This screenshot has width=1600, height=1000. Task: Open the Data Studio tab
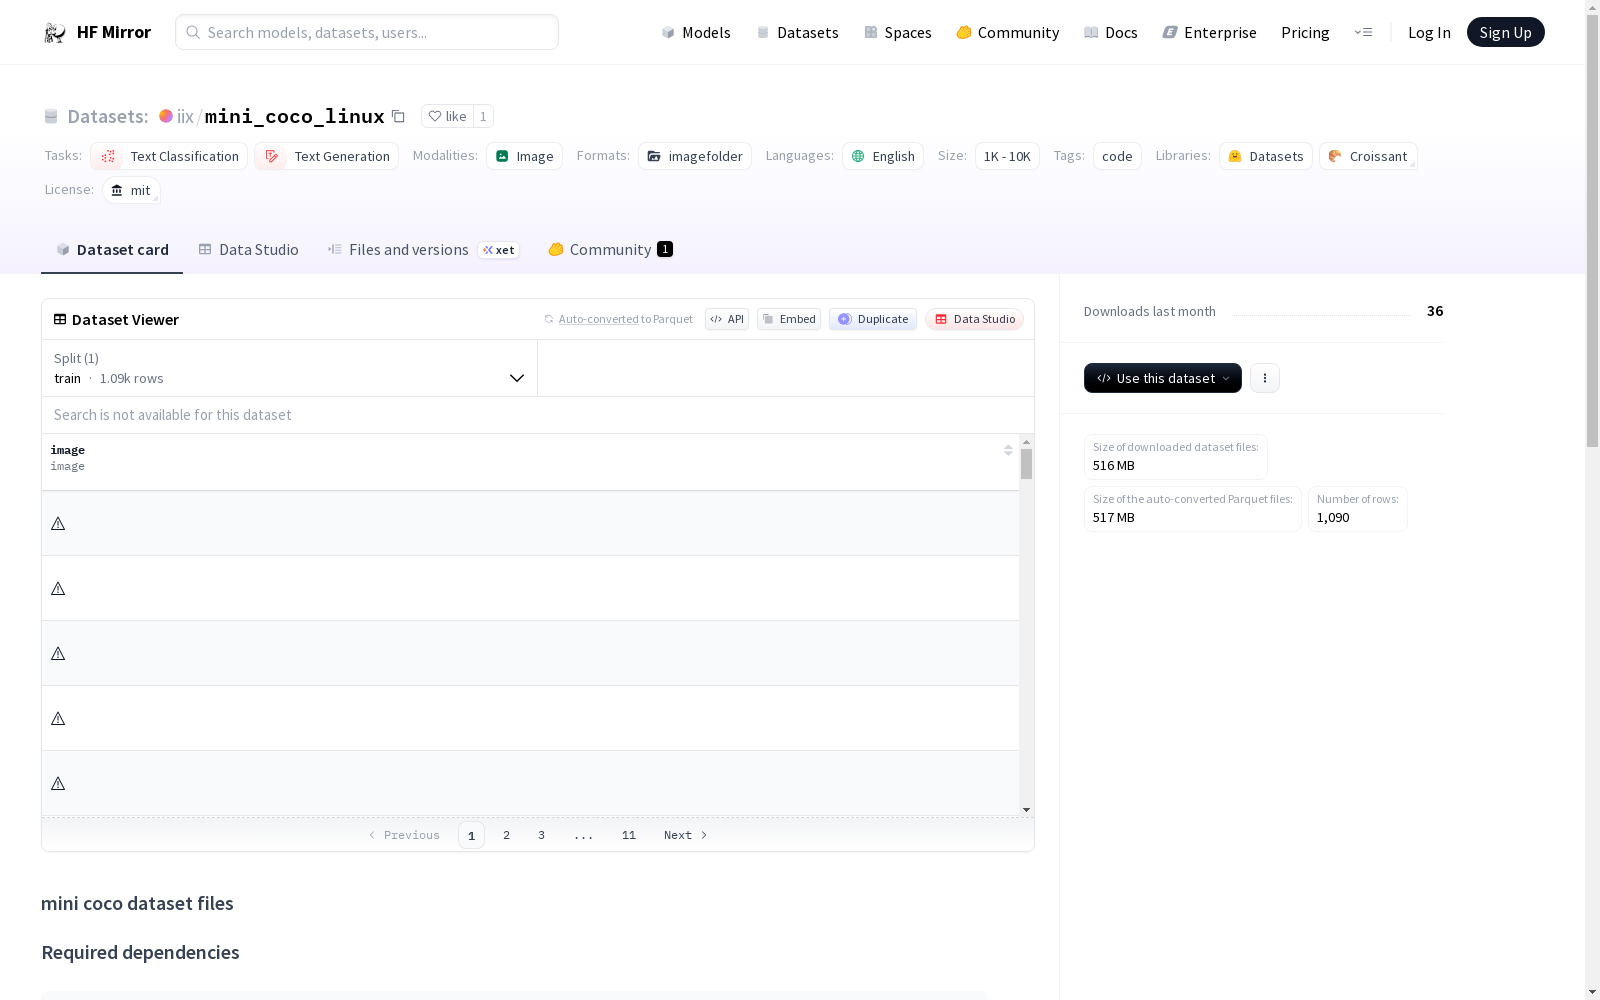coord(249,250)
